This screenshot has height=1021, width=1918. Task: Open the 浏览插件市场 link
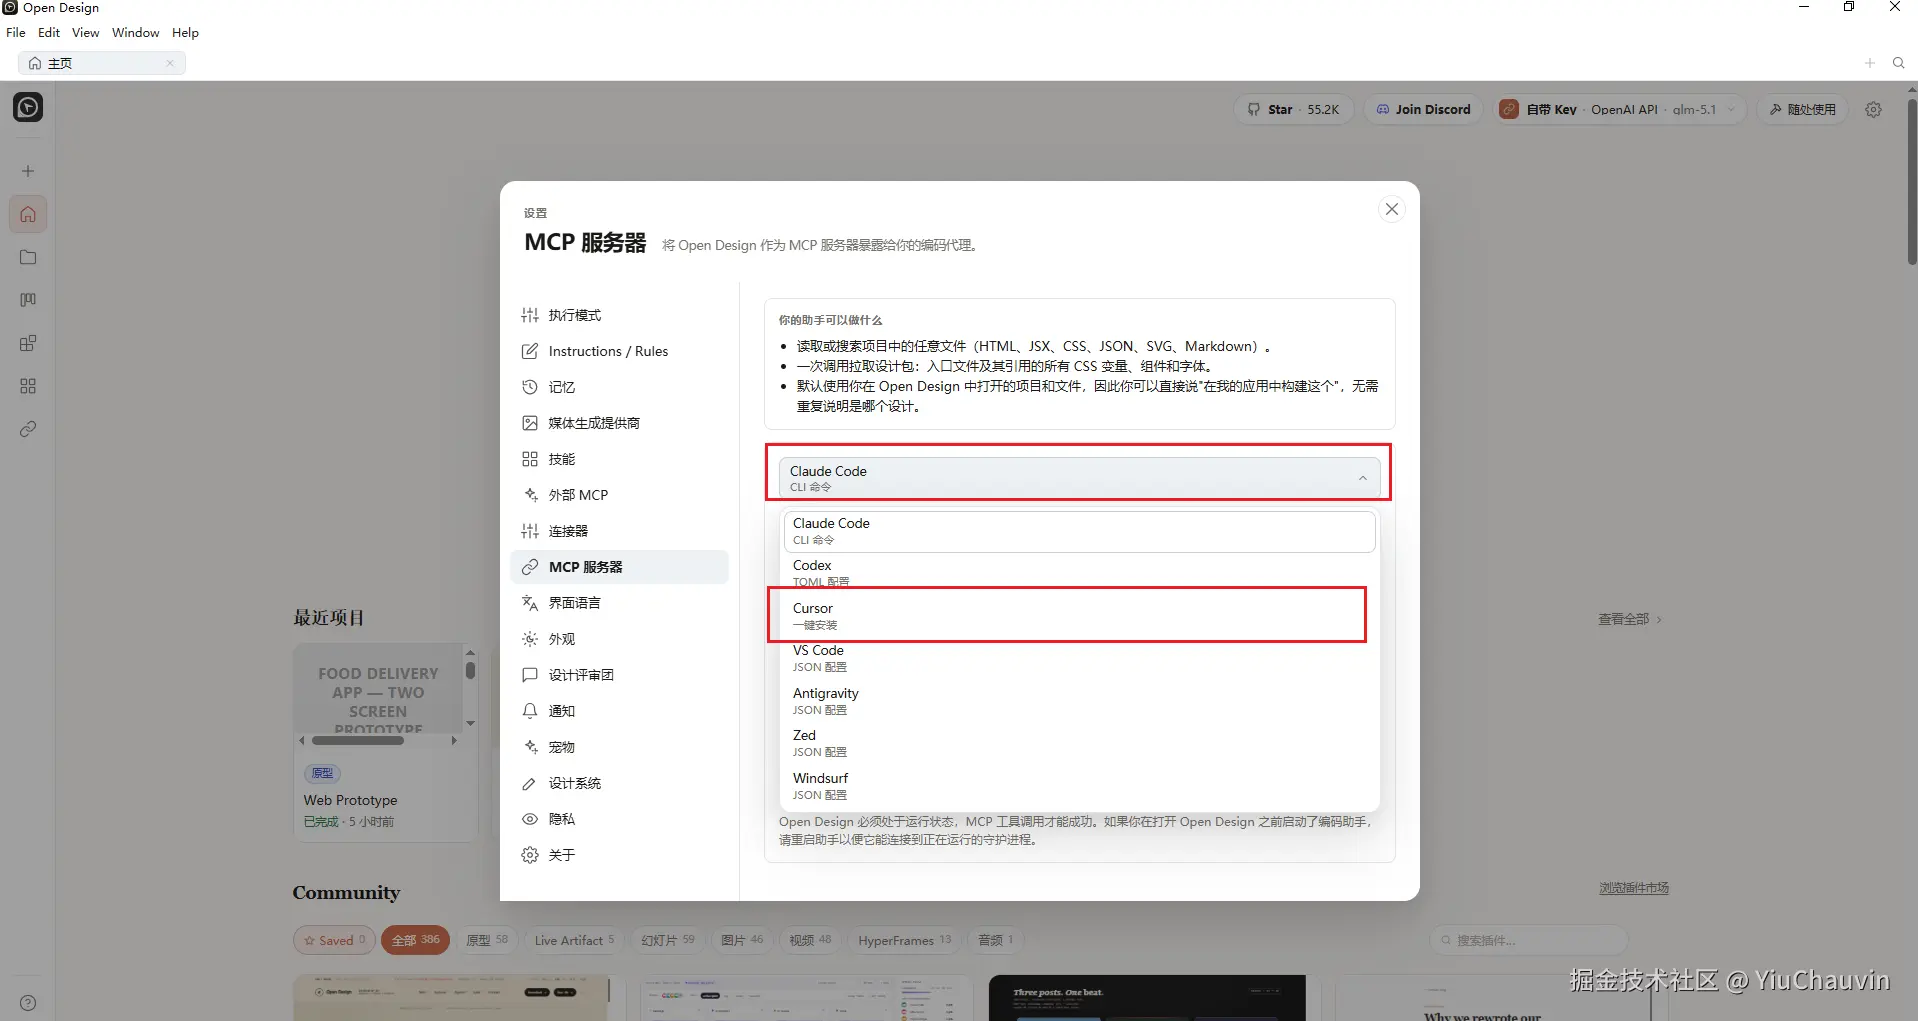tap(1634, 888)
